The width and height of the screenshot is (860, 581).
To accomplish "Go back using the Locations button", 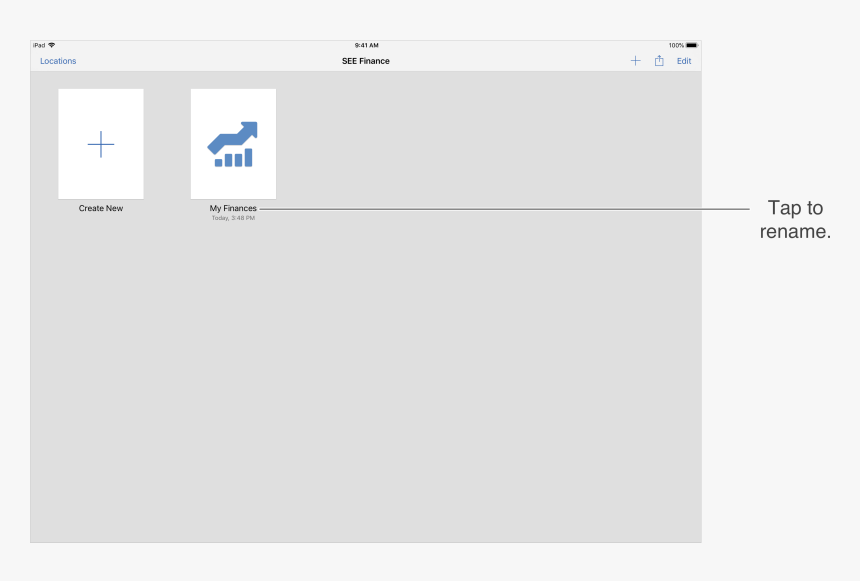I will 58,61.
